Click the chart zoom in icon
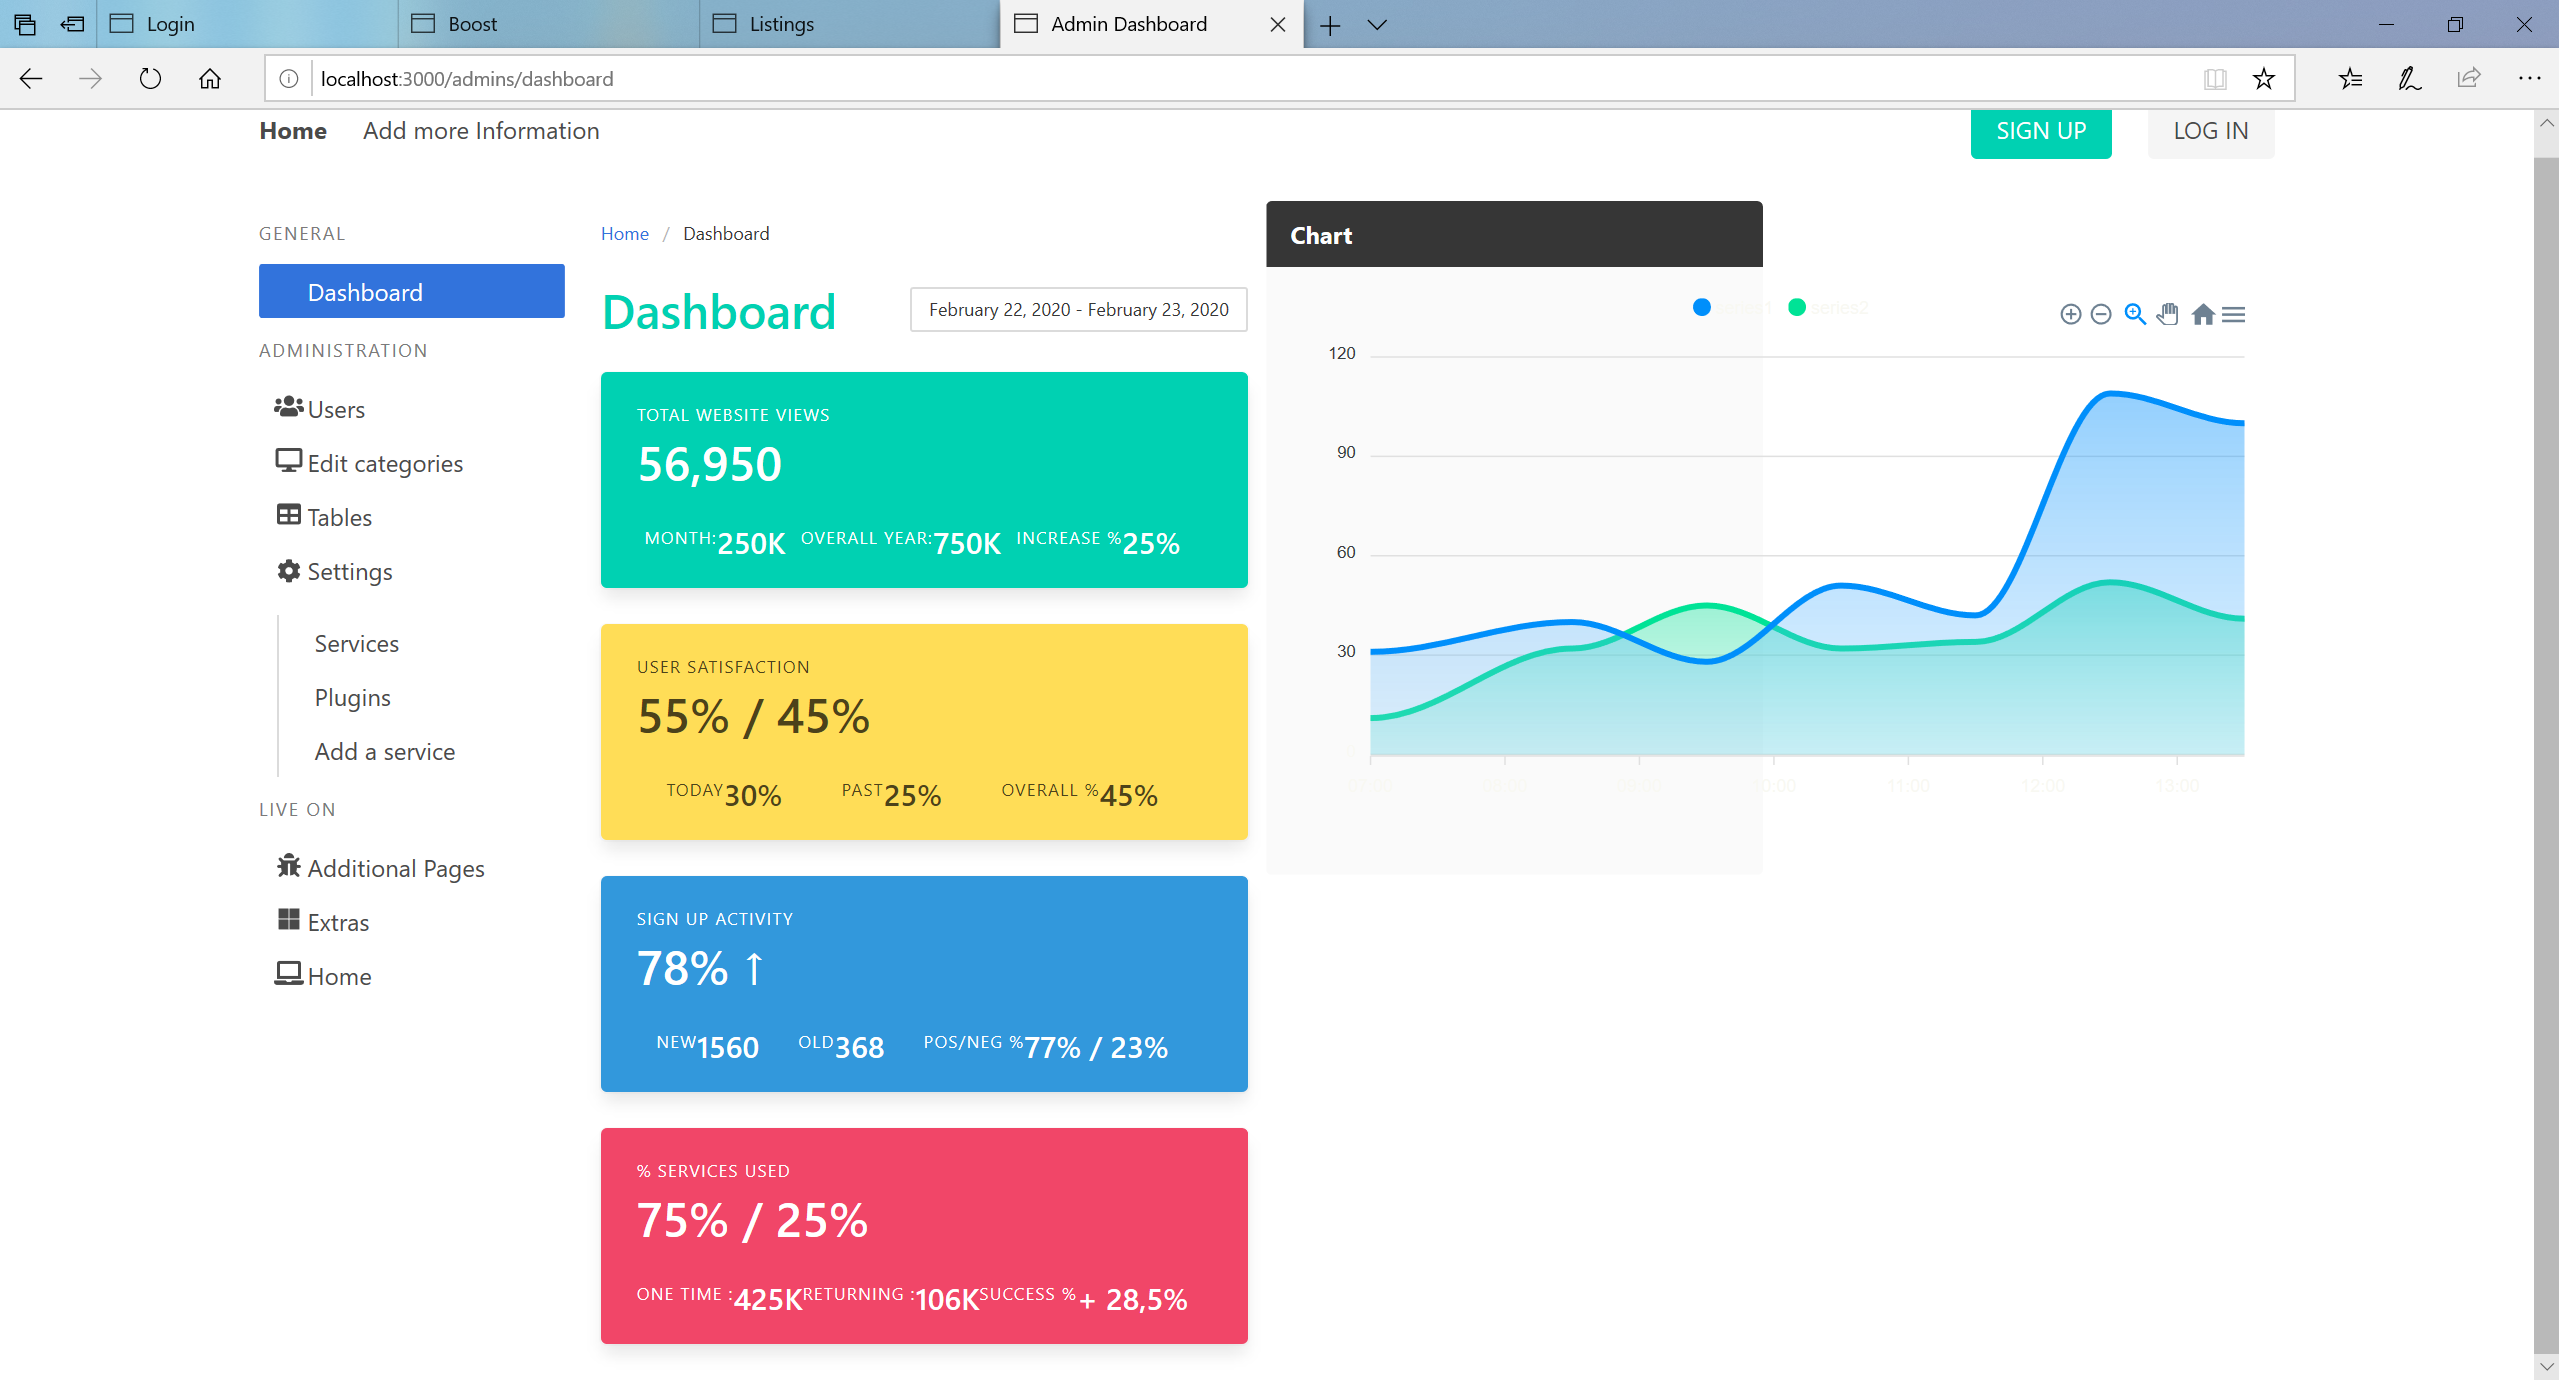The height and width of the screenshot is (1380, 2559). pos(2070,315)
